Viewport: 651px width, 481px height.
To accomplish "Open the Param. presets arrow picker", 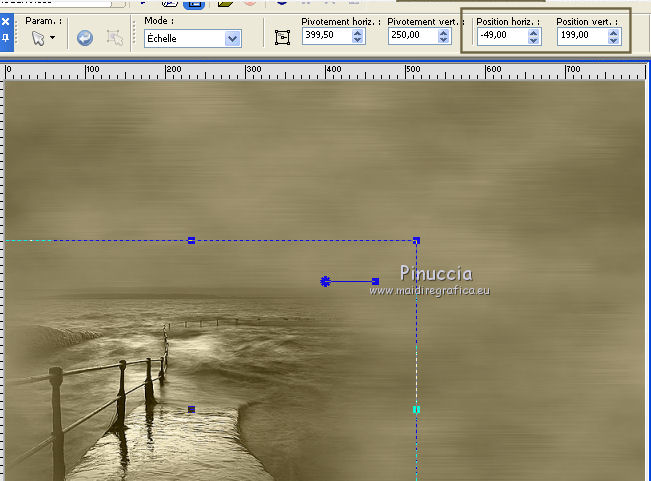I will tap(38, 38).
